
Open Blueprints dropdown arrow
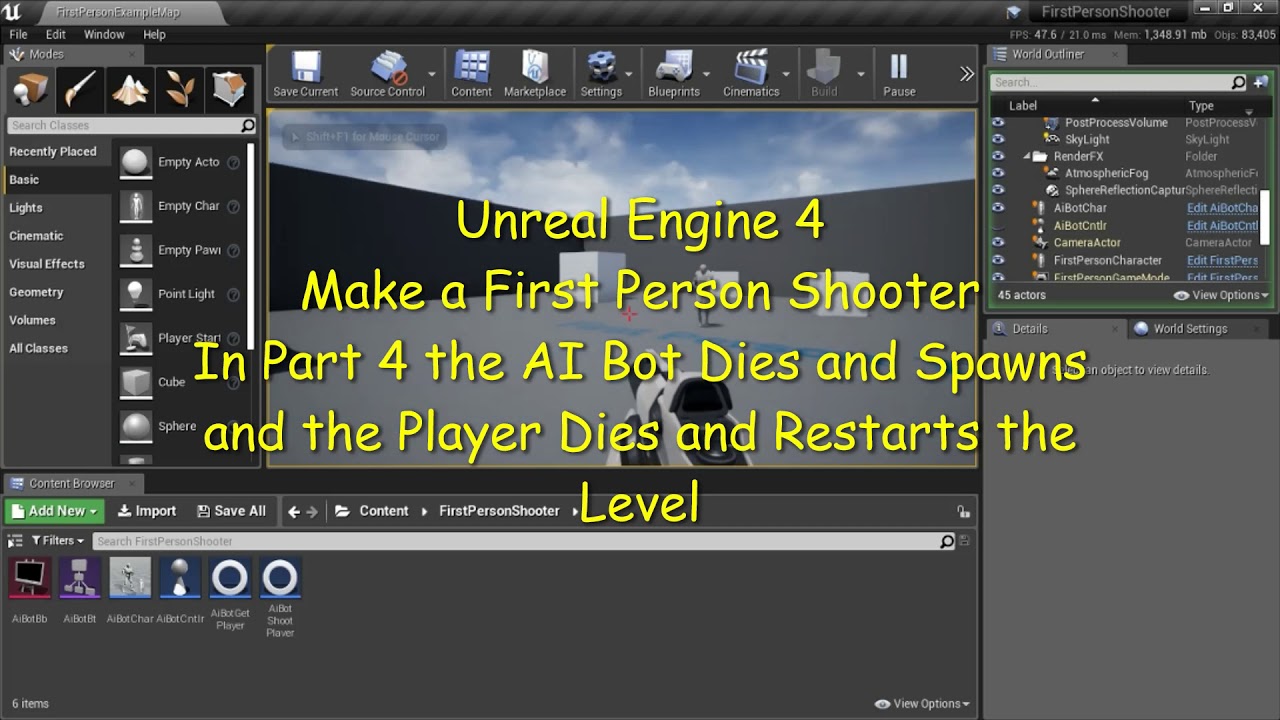tap(706, 74)
